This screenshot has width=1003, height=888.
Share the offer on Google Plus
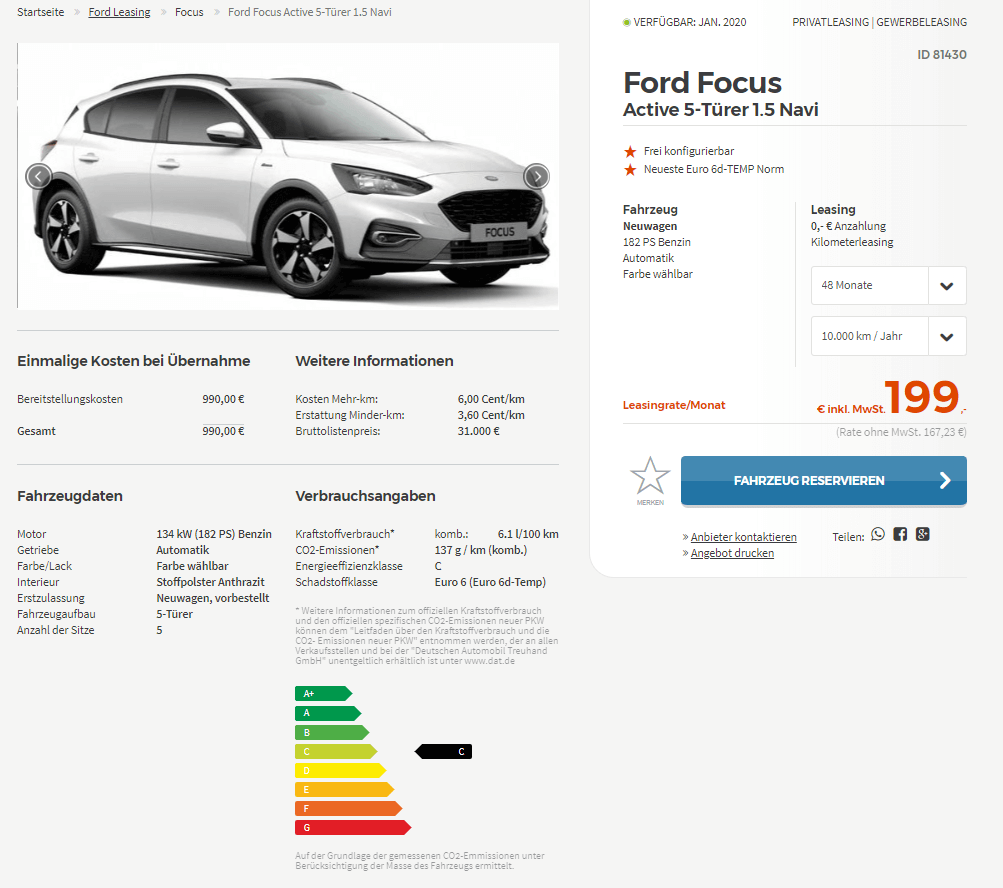point(922,534)
